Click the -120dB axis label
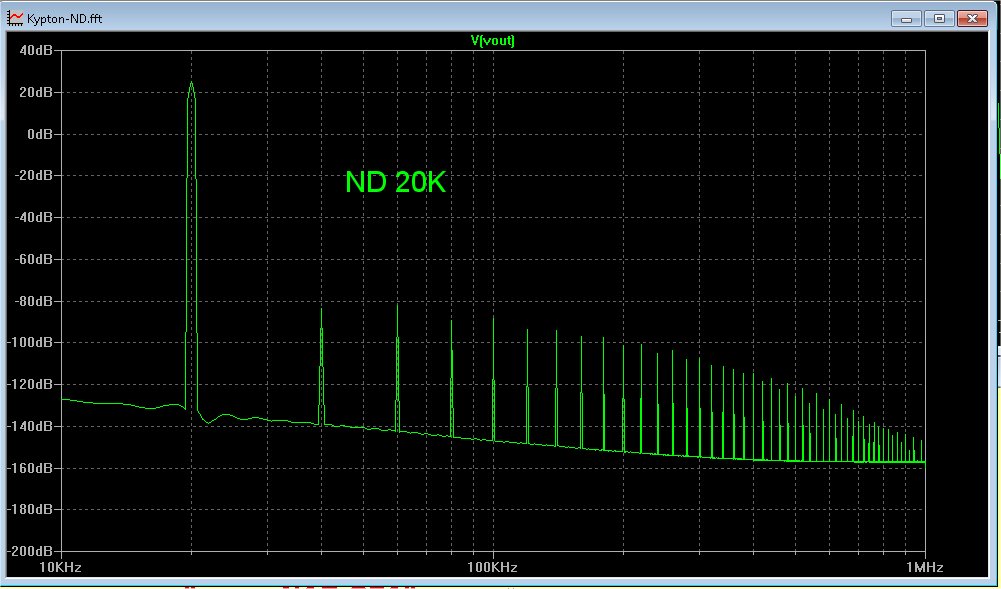 (x=31, y=384)
